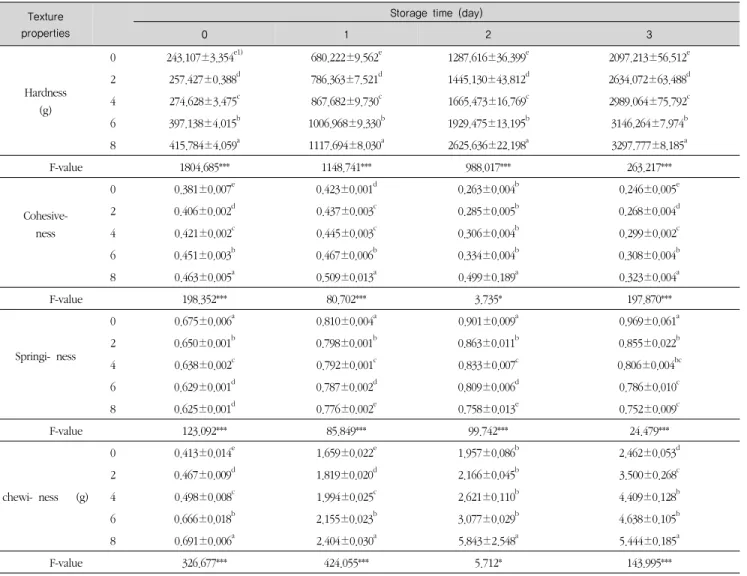Select springiness value 0.969±0.061
This screenshot has height=576, width=747.
point(649,321)
